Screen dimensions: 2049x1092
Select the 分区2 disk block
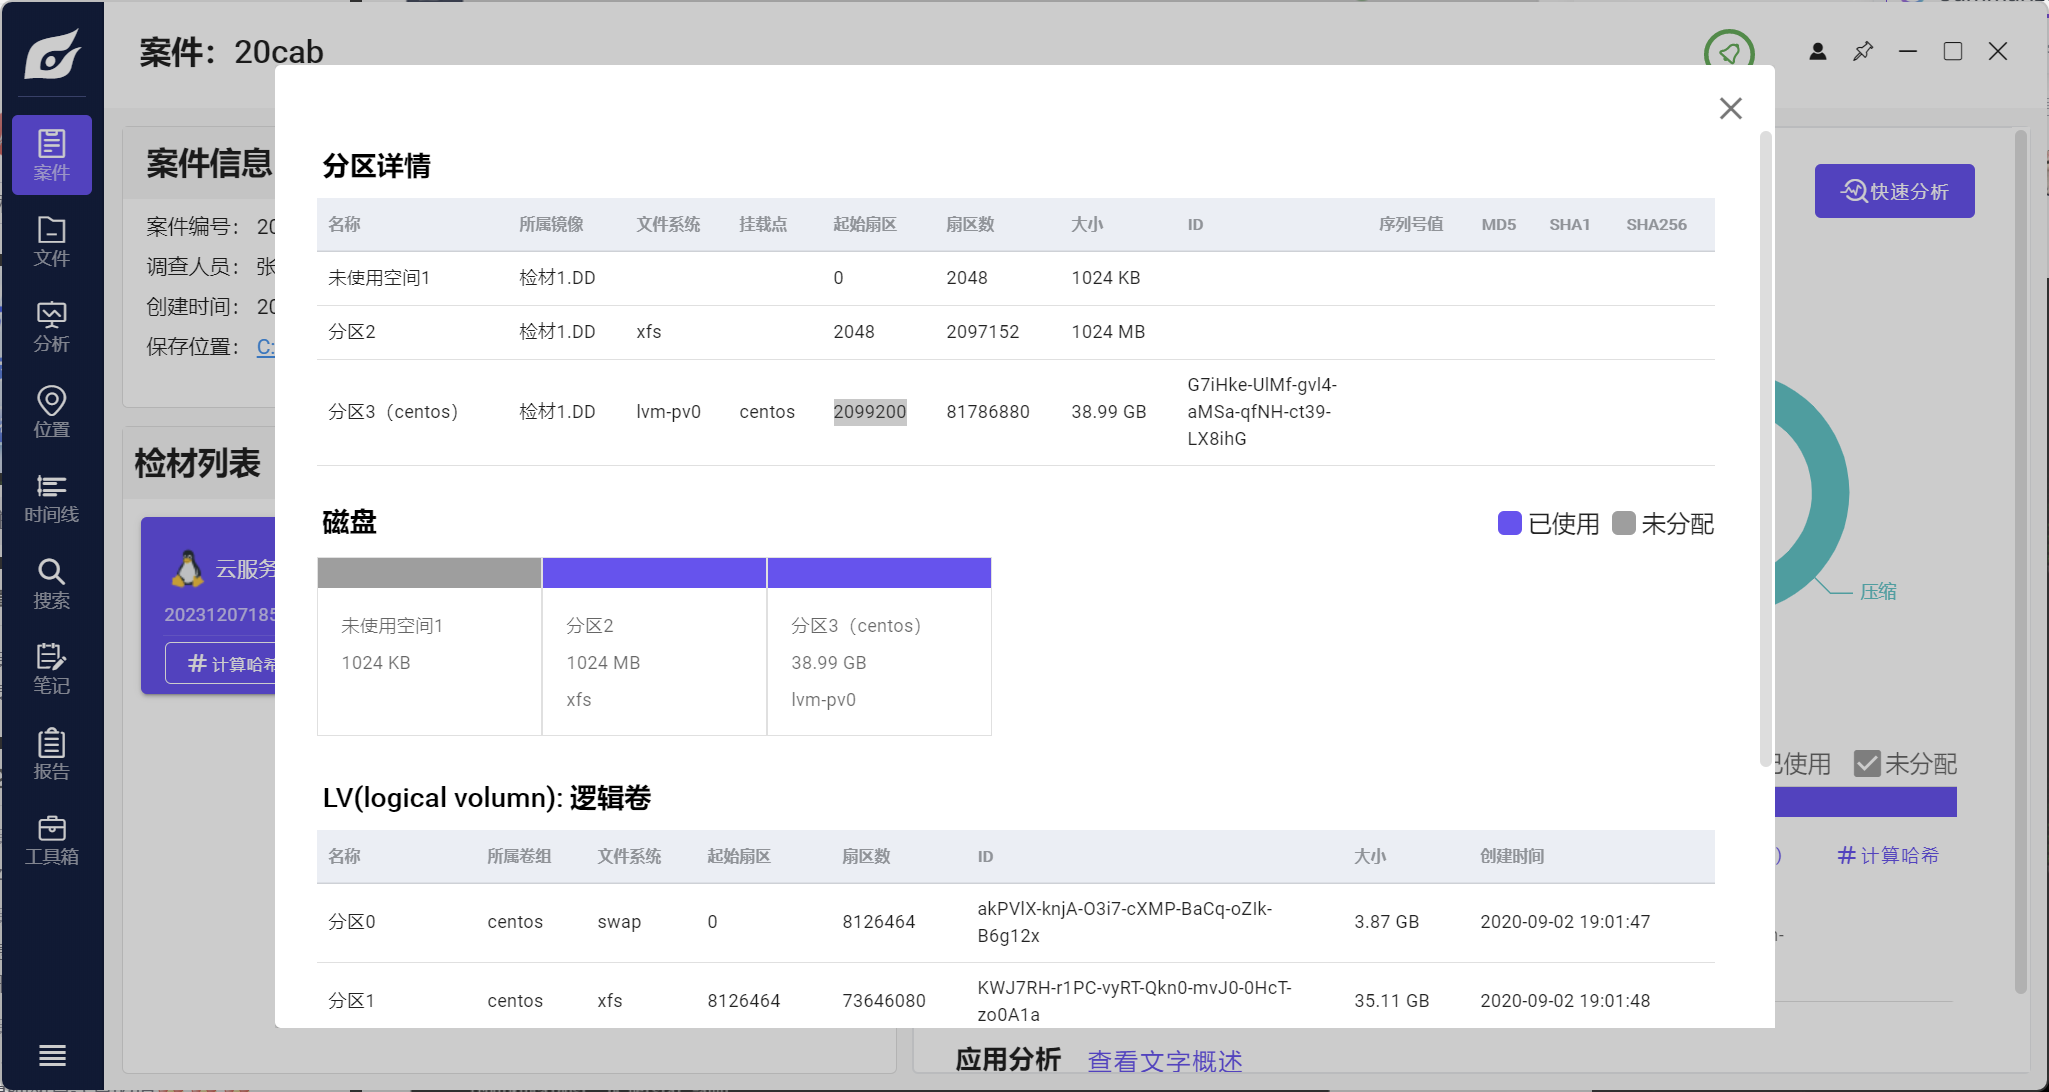click(x=654, y=646)
